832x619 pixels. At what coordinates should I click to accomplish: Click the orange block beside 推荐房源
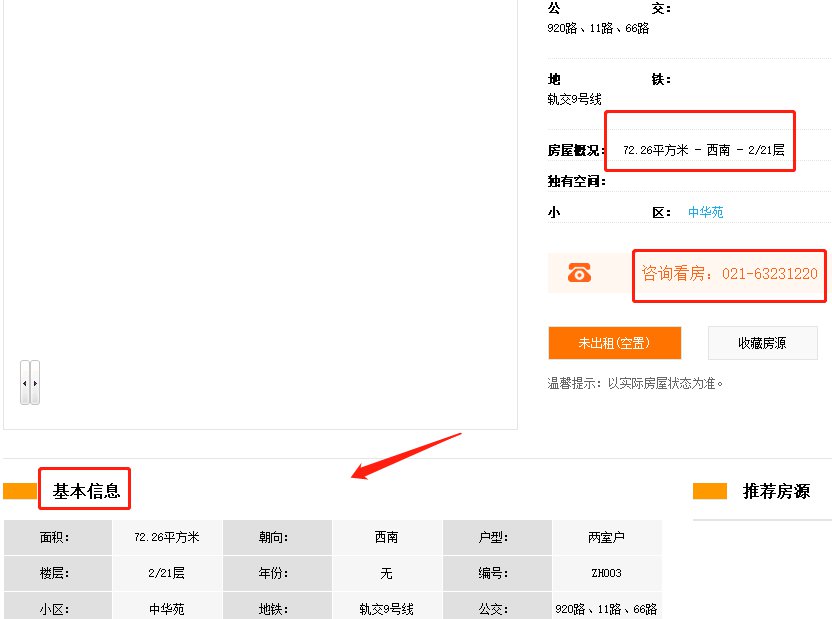tap(709, 491)
